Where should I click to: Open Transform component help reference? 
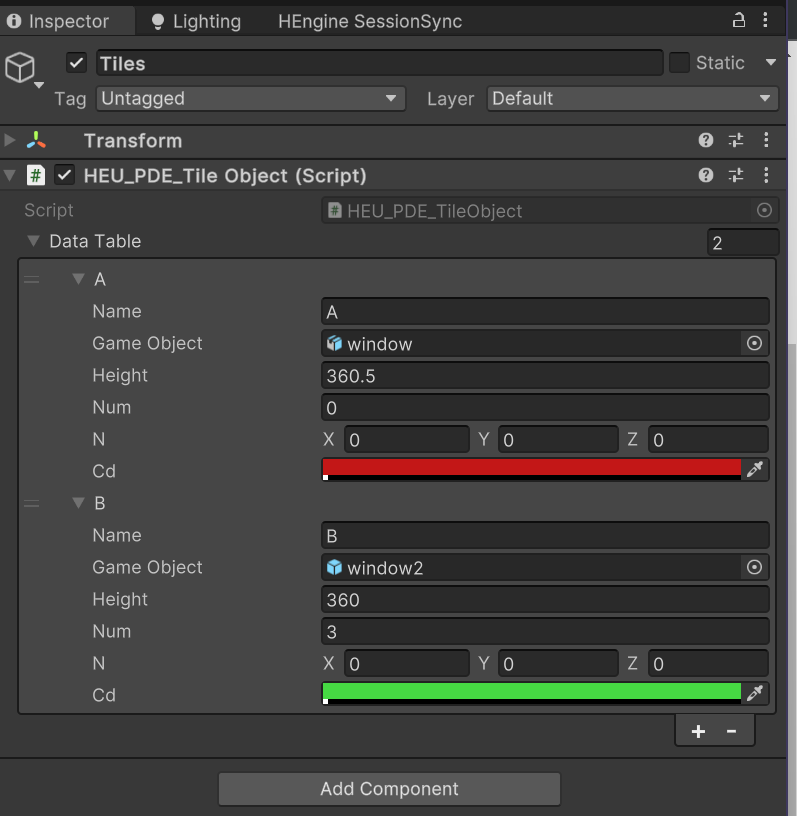coord(705,140)
